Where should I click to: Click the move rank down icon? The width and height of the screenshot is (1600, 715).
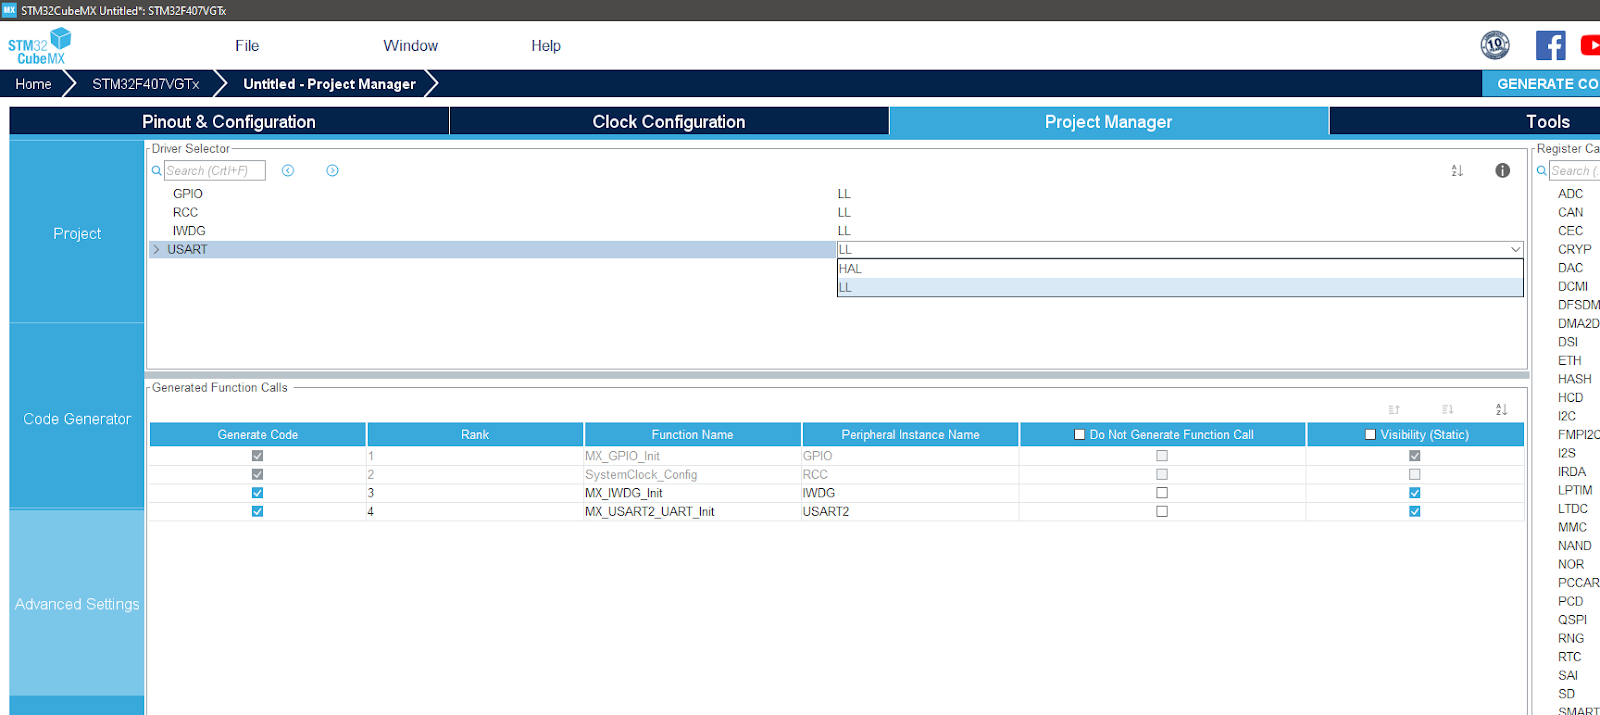click(1447, 410)
